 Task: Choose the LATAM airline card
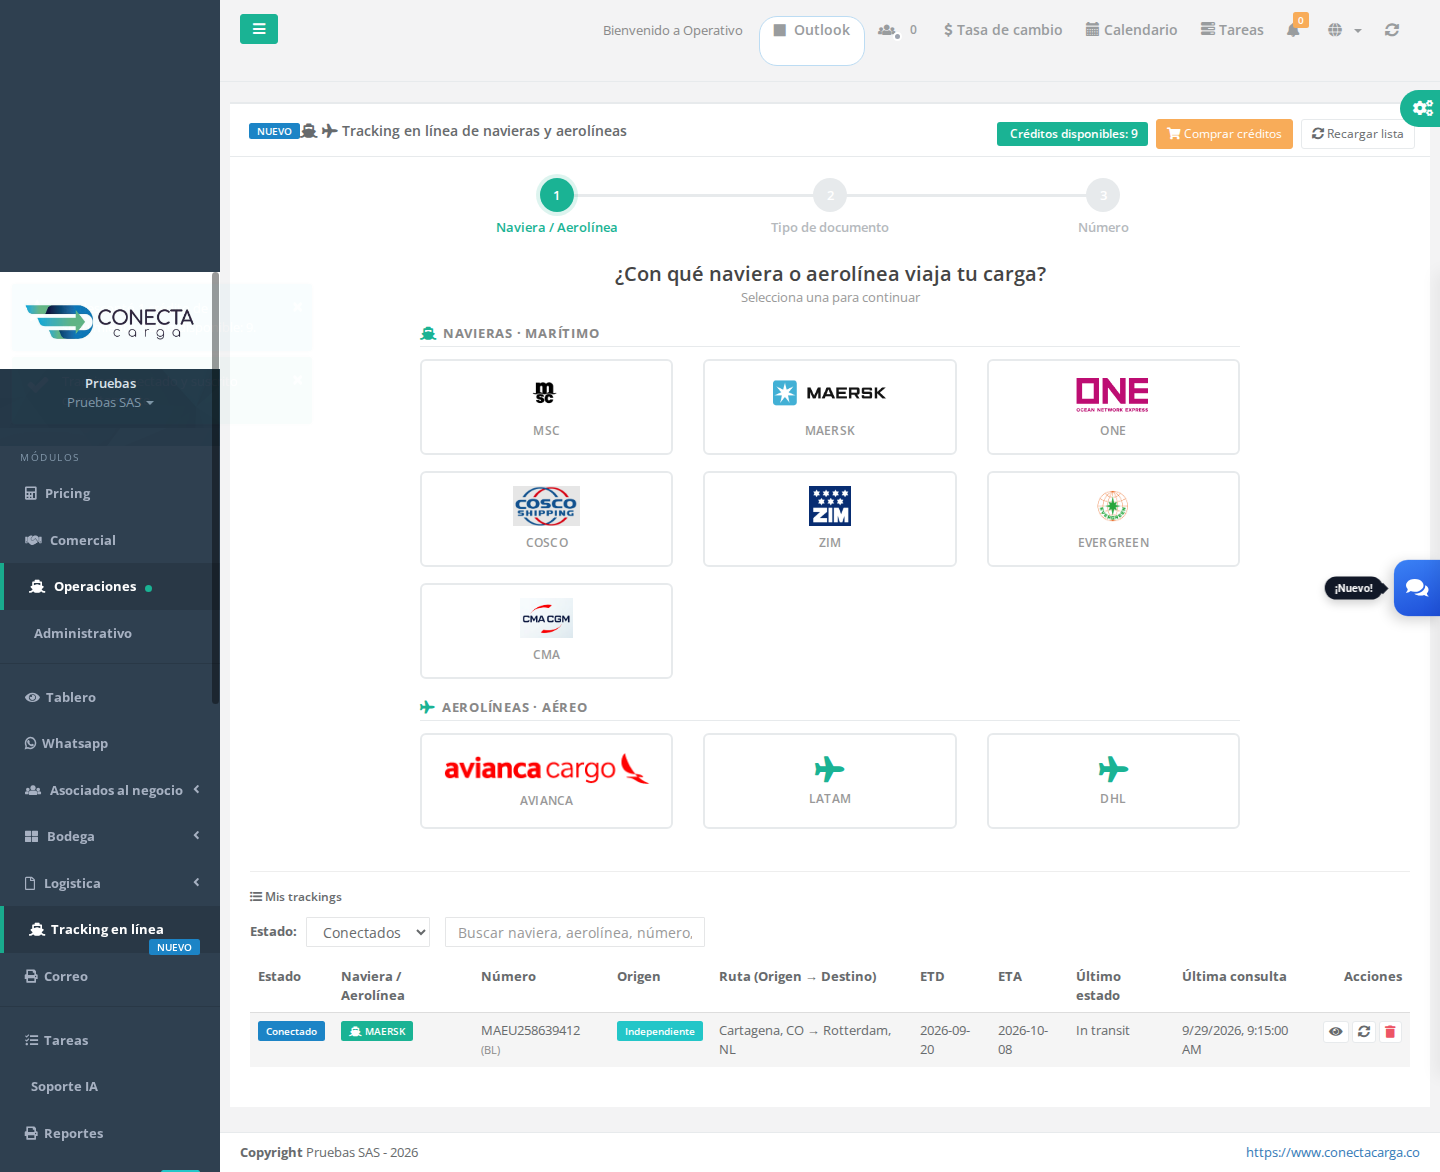click(x=830, y=781)
